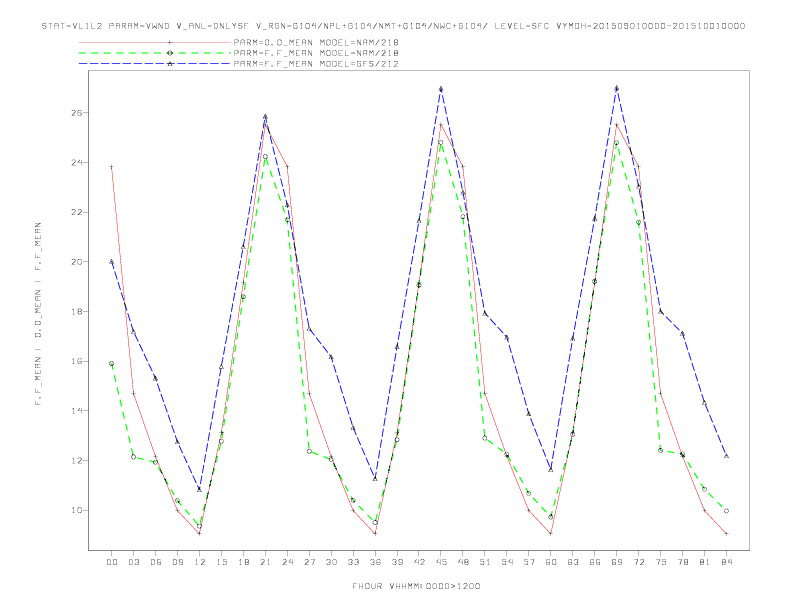Screen dimensions: 792x612
Task: Click x-axis forecast hour label 78
Action: pos(683,562)
